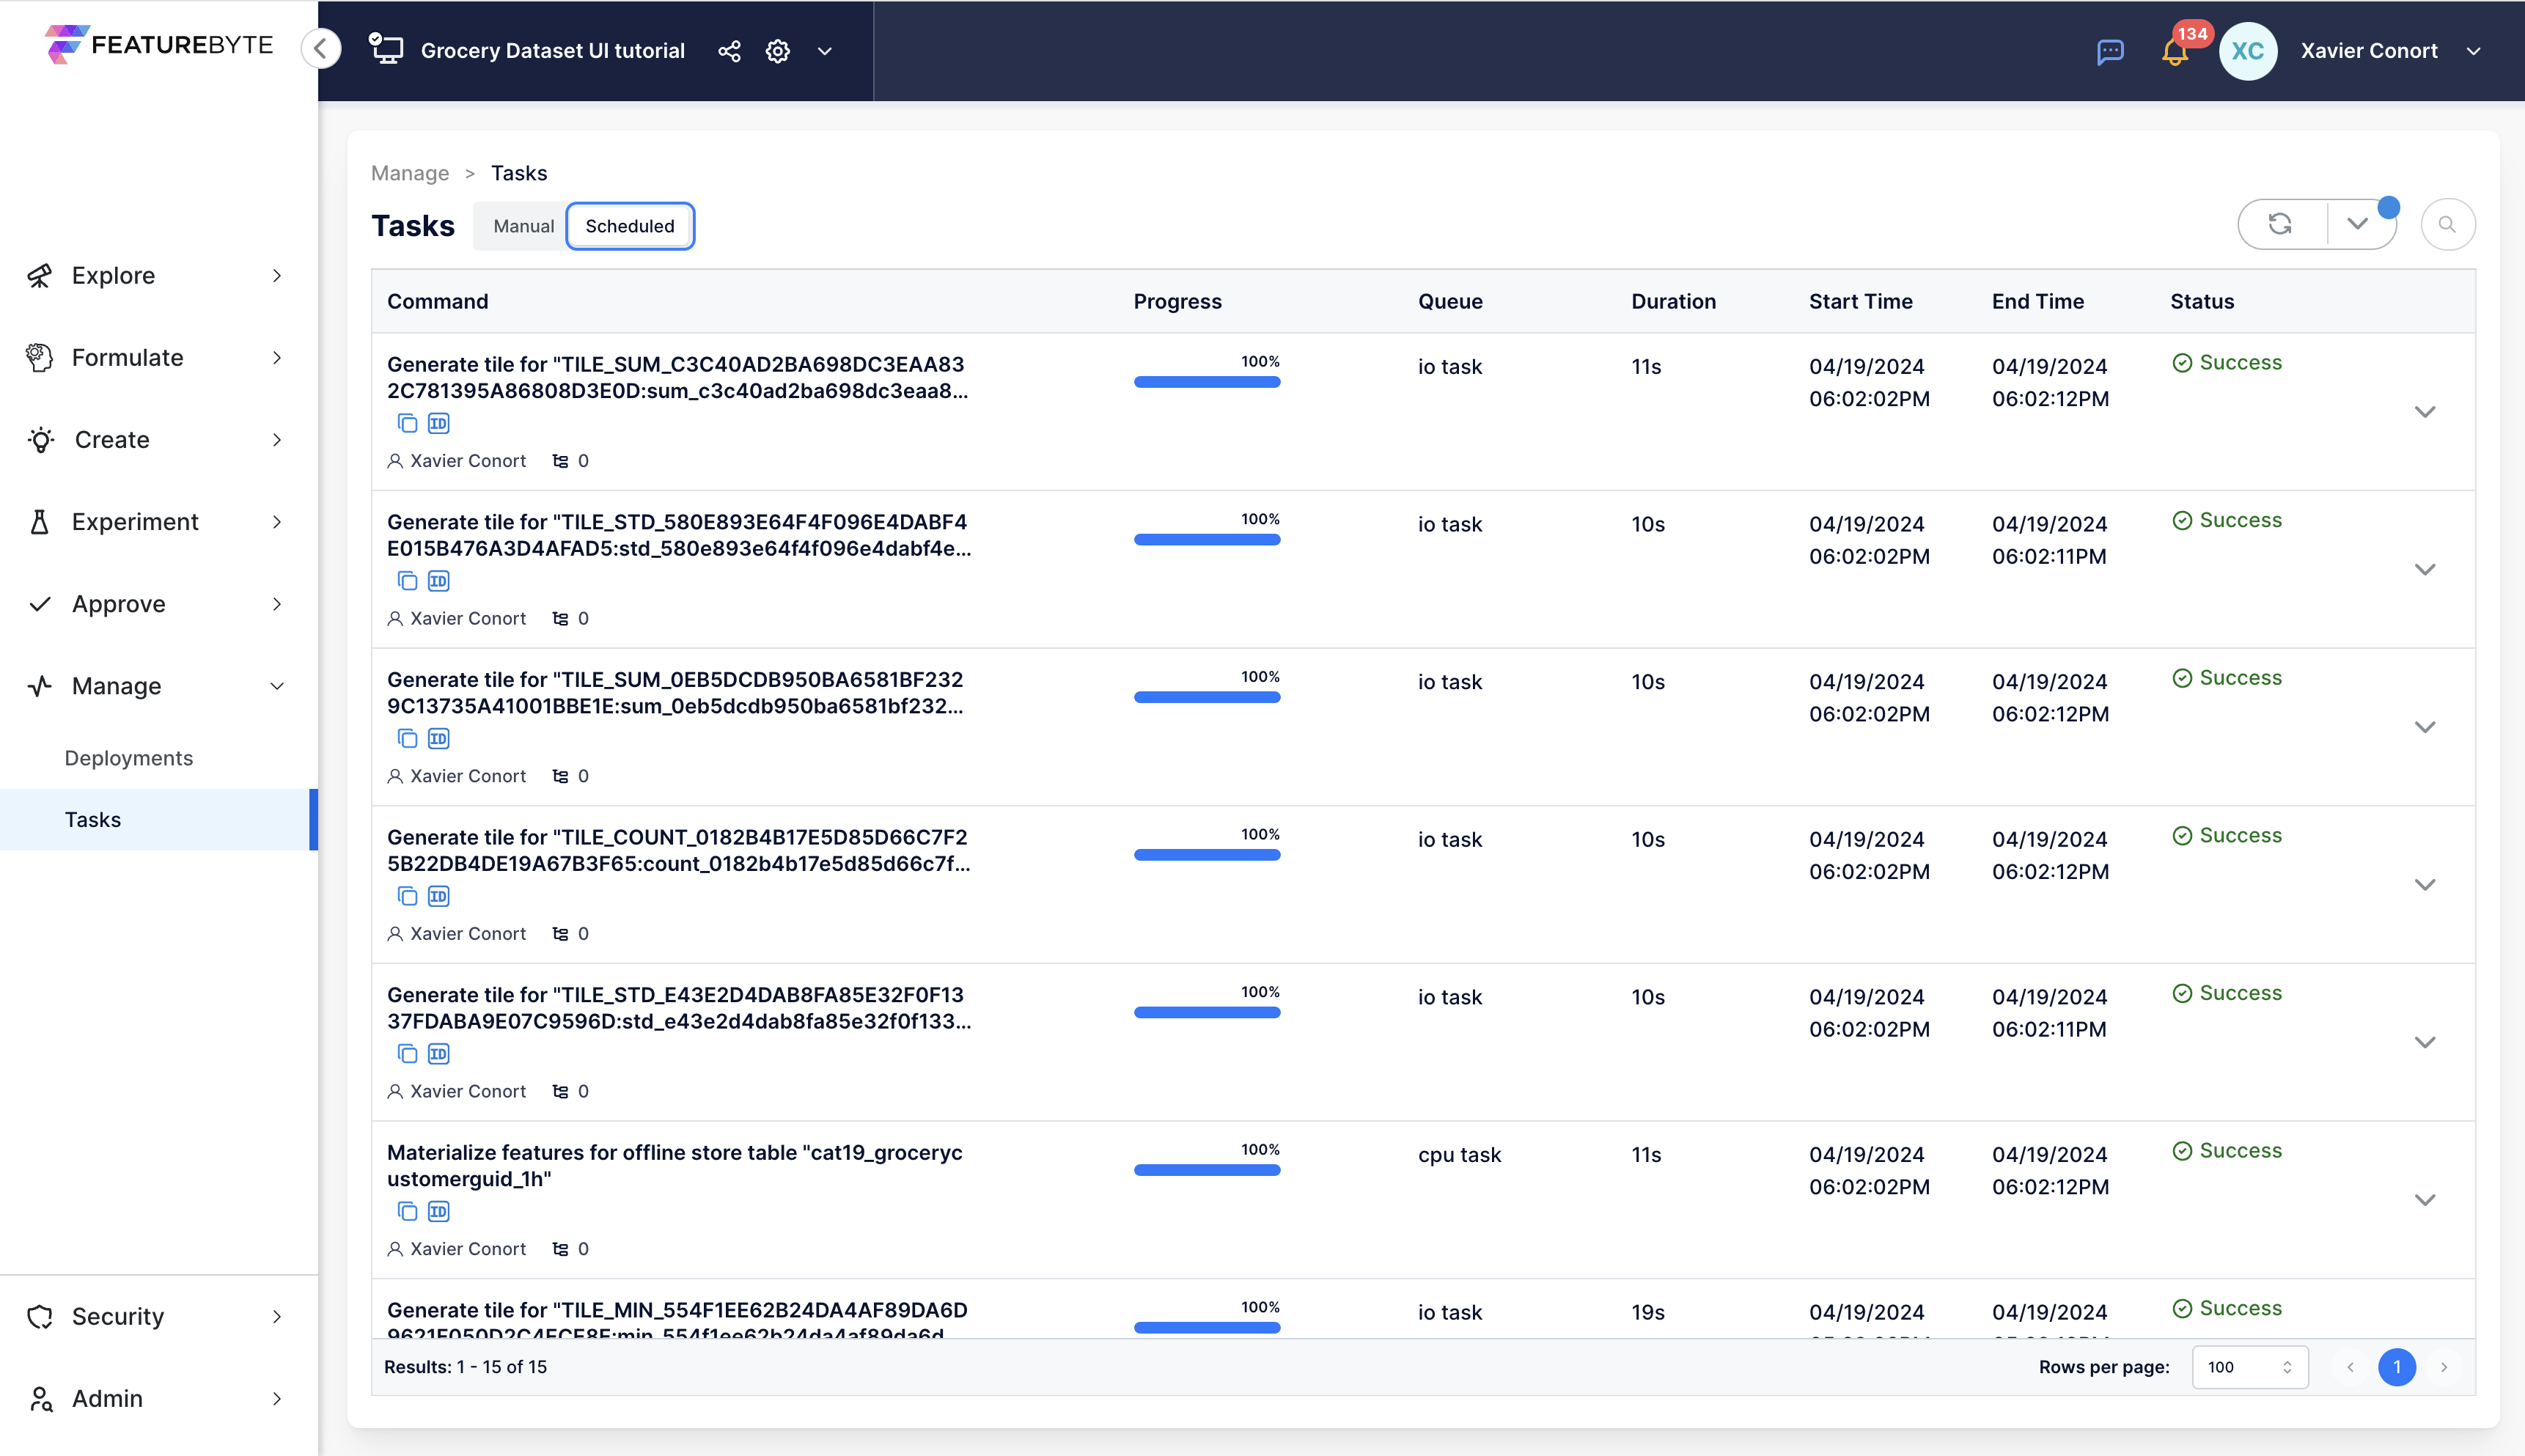Switch to Manual tasks toggle
Screen dimensions: 2525x1456
tap(523, 226)
